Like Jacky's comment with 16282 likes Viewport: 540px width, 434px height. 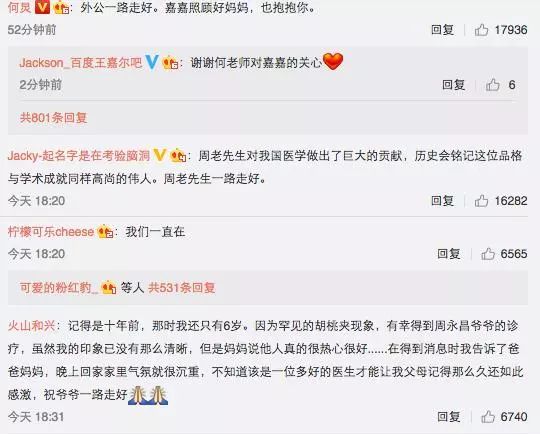pos(481,201)
